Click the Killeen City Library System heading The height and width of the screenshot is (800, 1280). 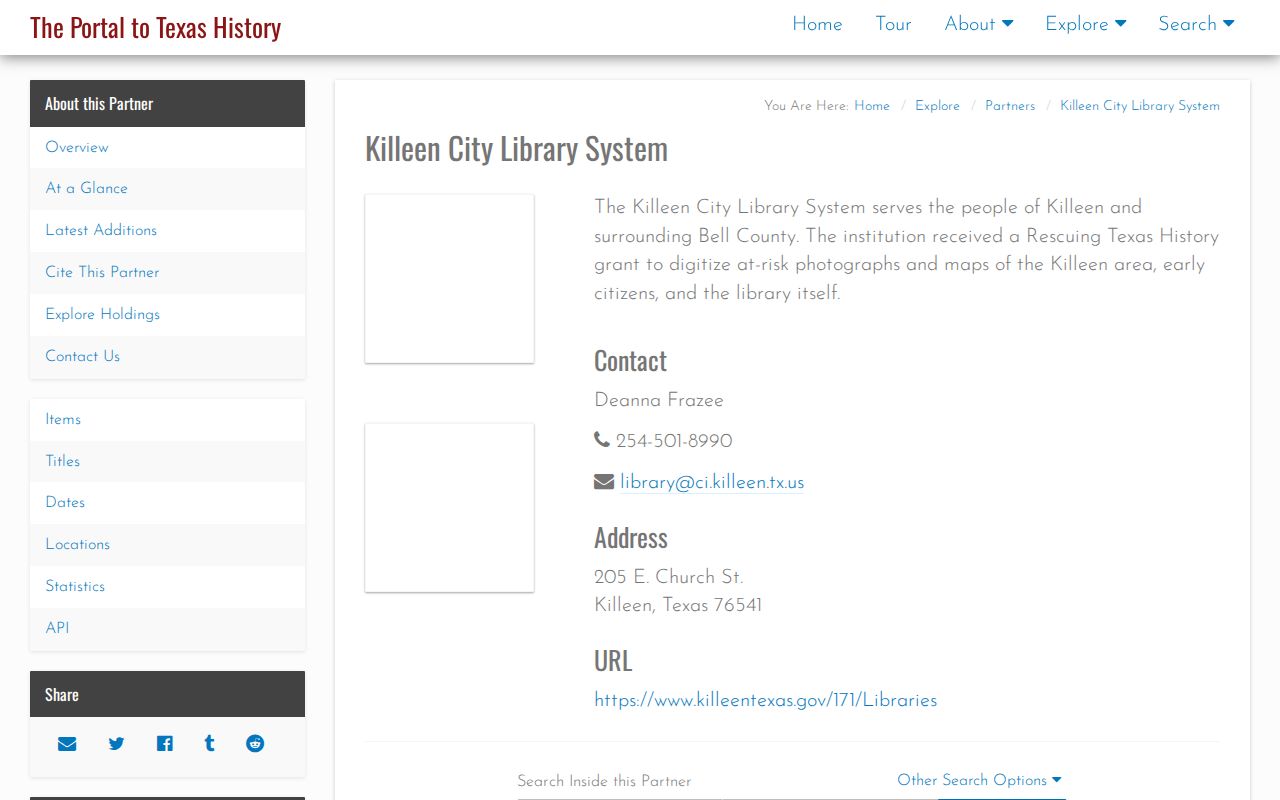[x=516, y=149]
